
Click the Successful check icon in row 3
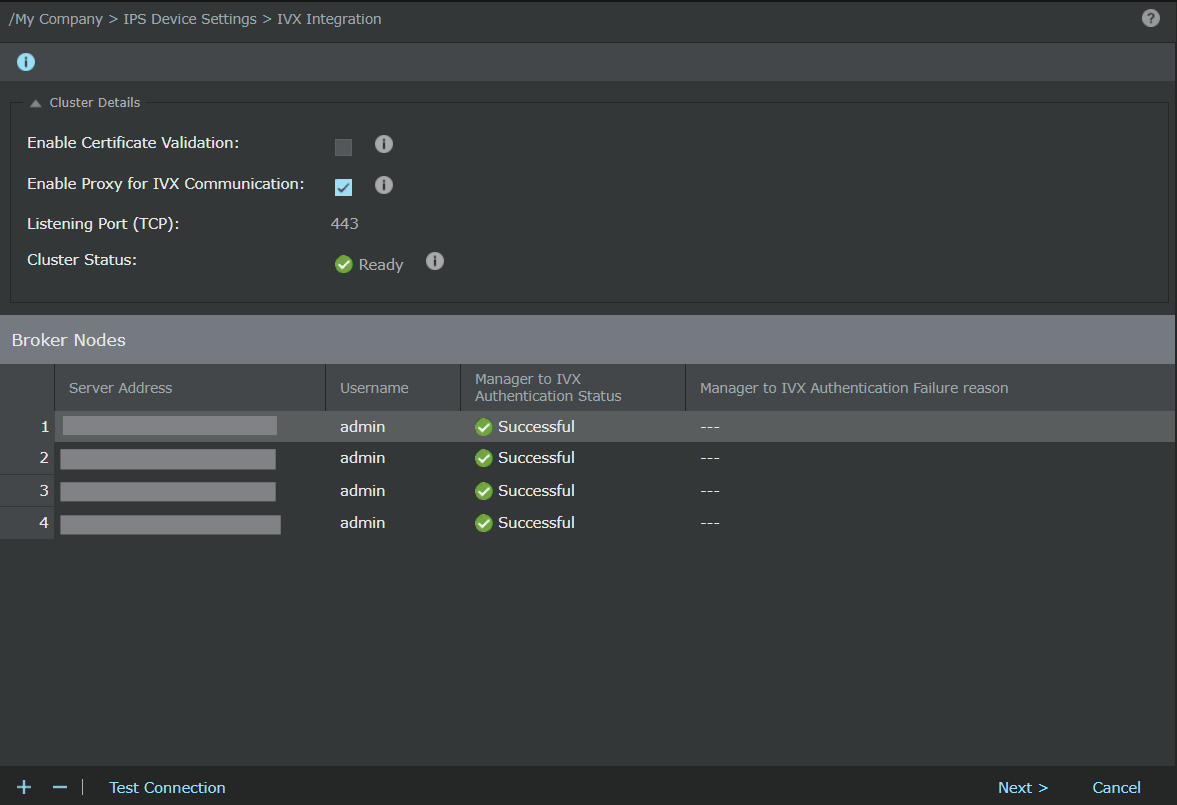[x=483, y=491]
